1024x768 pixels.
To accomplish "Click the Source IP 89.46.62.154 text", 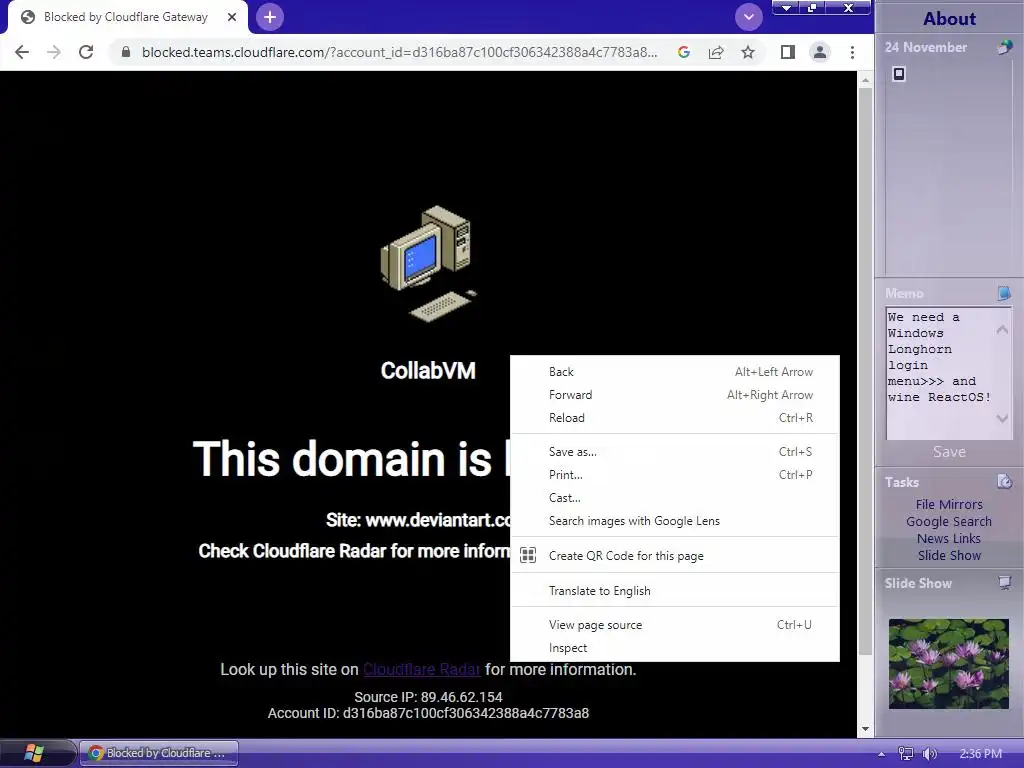I will [428, 697].
